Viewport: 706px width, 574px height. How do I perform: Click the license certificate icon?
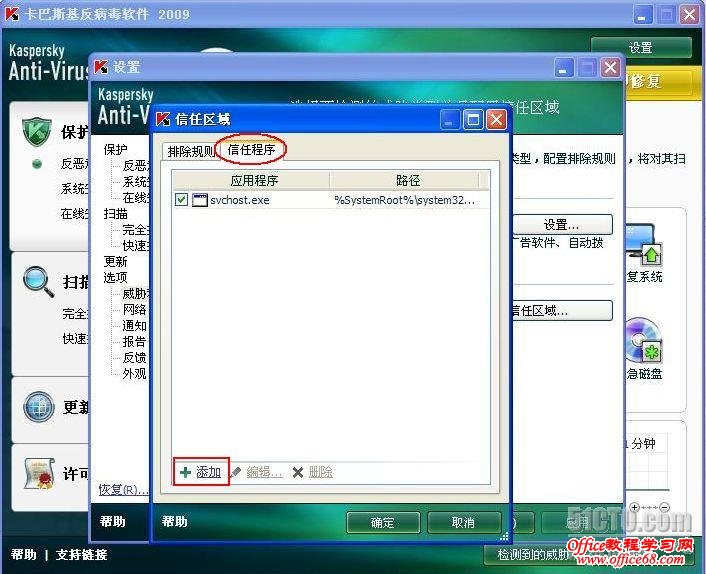[39, 474]
